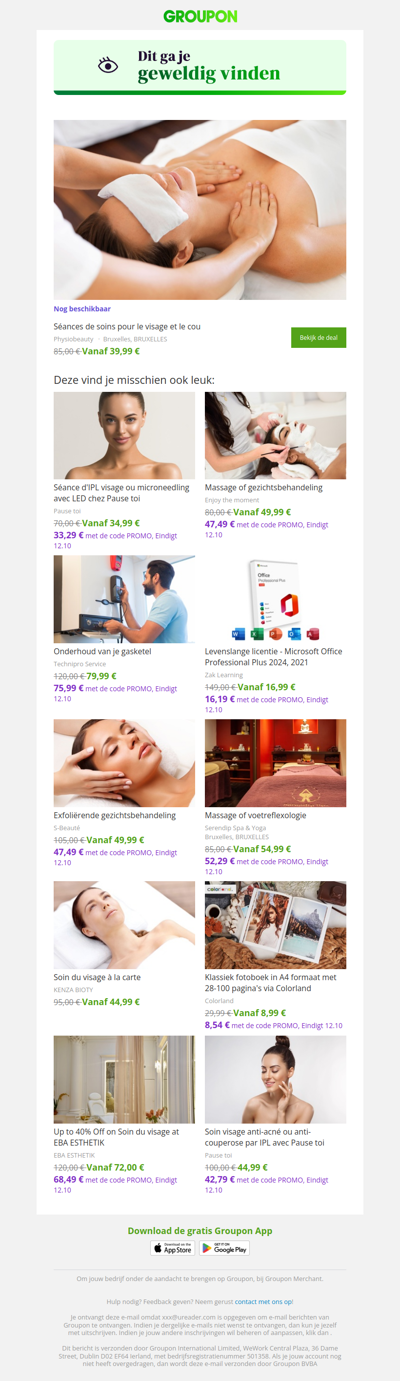Image resolution: width=400 pixels, height=1381 pixels.
Task: Click the 'Bekijk de deal' button
Action: pos(318,338)
